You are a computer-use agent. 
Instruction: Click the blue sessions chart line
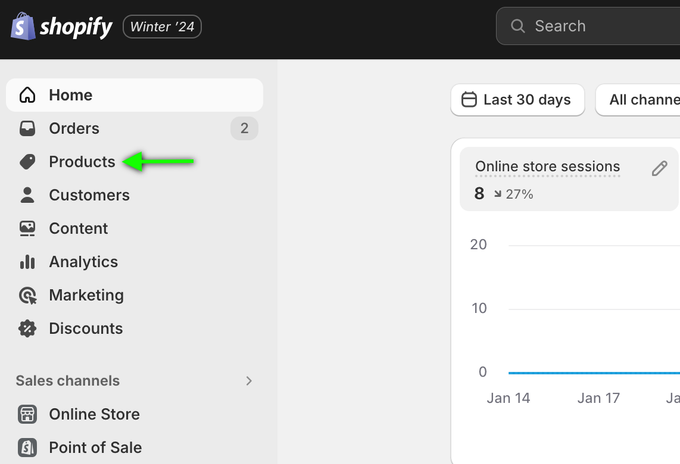594,373
